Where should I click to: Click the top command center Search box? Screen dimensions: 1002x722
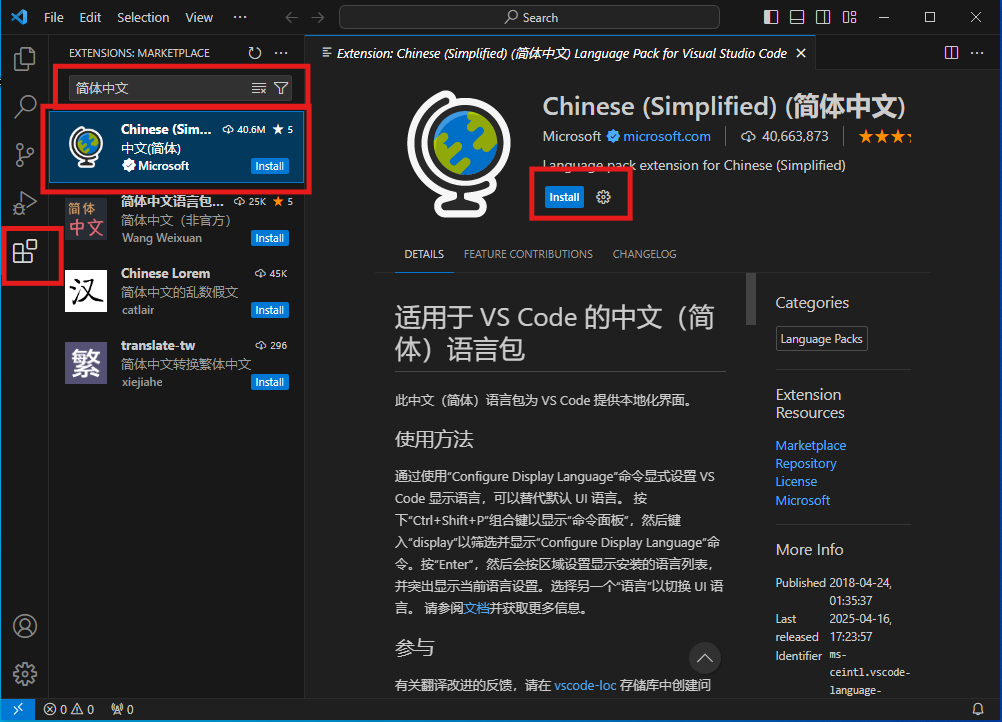[529, 17]
